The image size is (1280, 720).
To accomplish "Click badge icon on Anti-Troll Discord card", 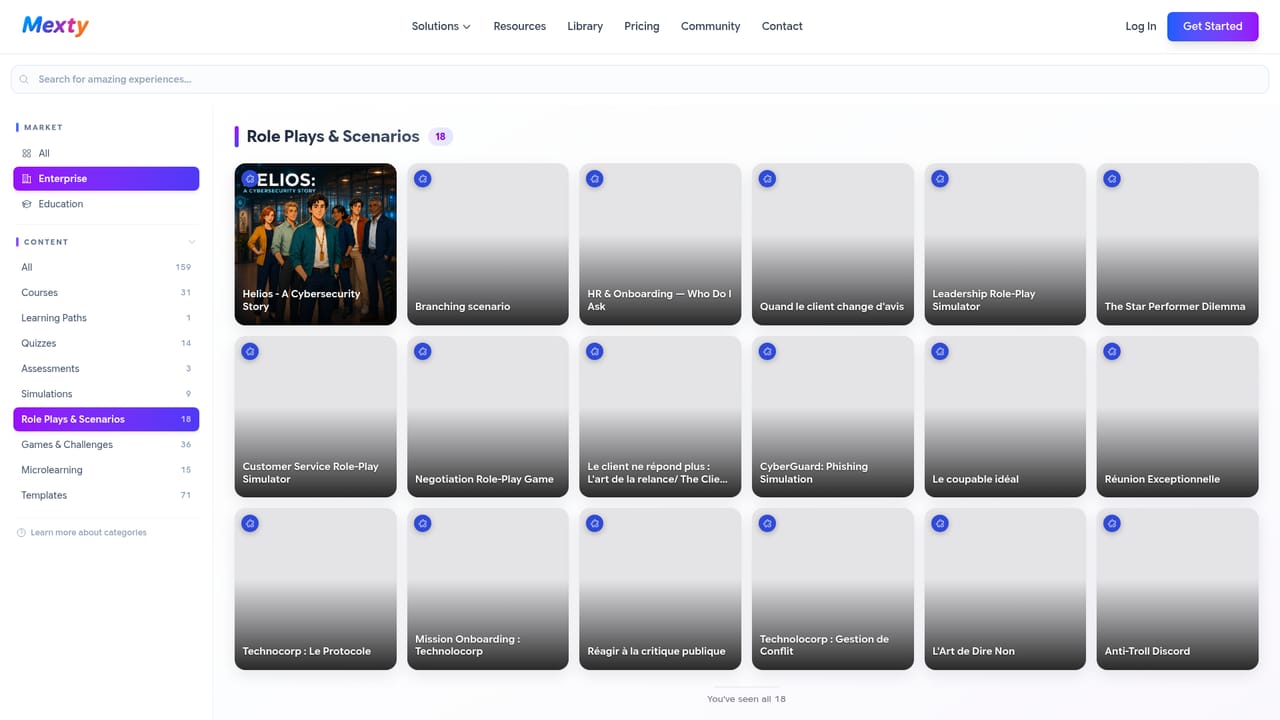I will pos(1112,523).
